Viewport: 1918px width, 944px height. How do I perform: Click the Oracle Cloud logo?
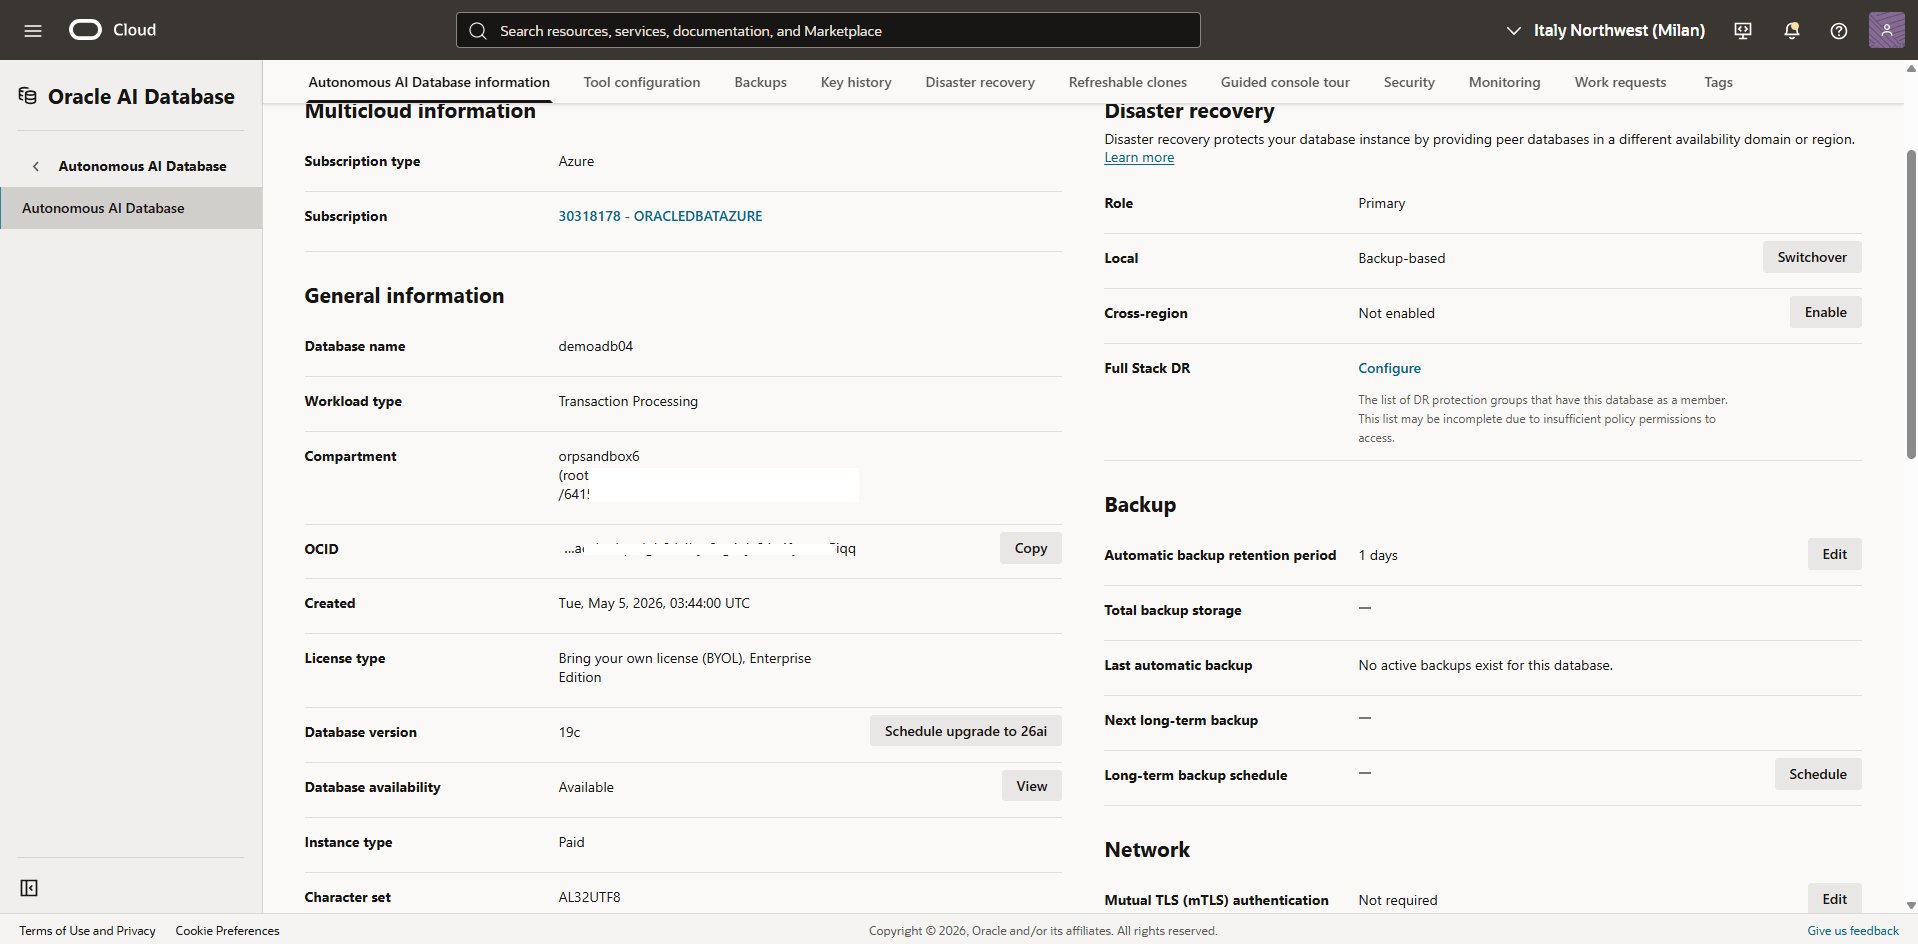[x=112, y=30]
